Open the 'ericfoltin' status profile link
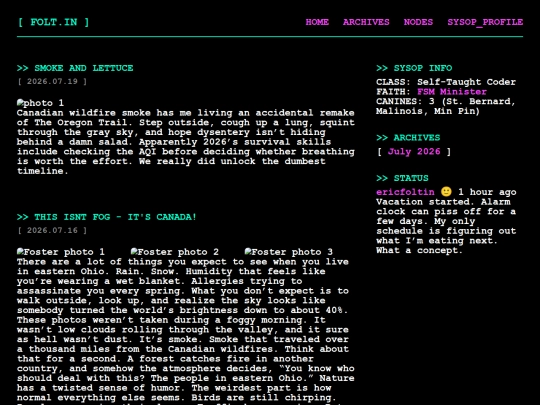Screen dimensions: 540x405 (x=405, y=192)
